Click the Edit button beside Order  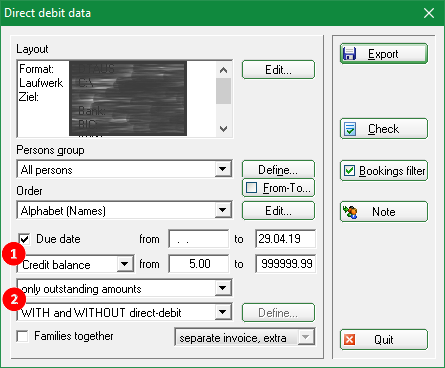tap(278, 211)
